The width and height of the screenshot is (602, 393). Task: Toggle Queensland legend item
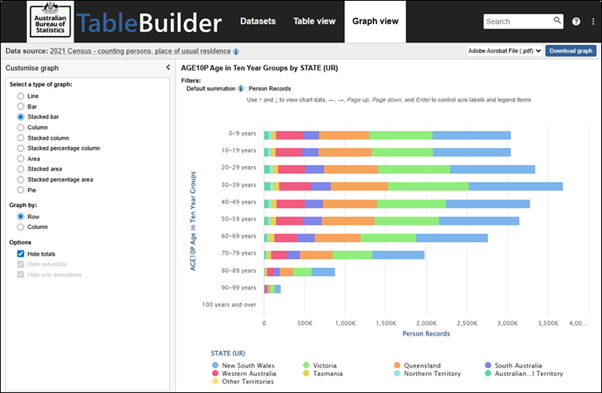tap(417, 365)
